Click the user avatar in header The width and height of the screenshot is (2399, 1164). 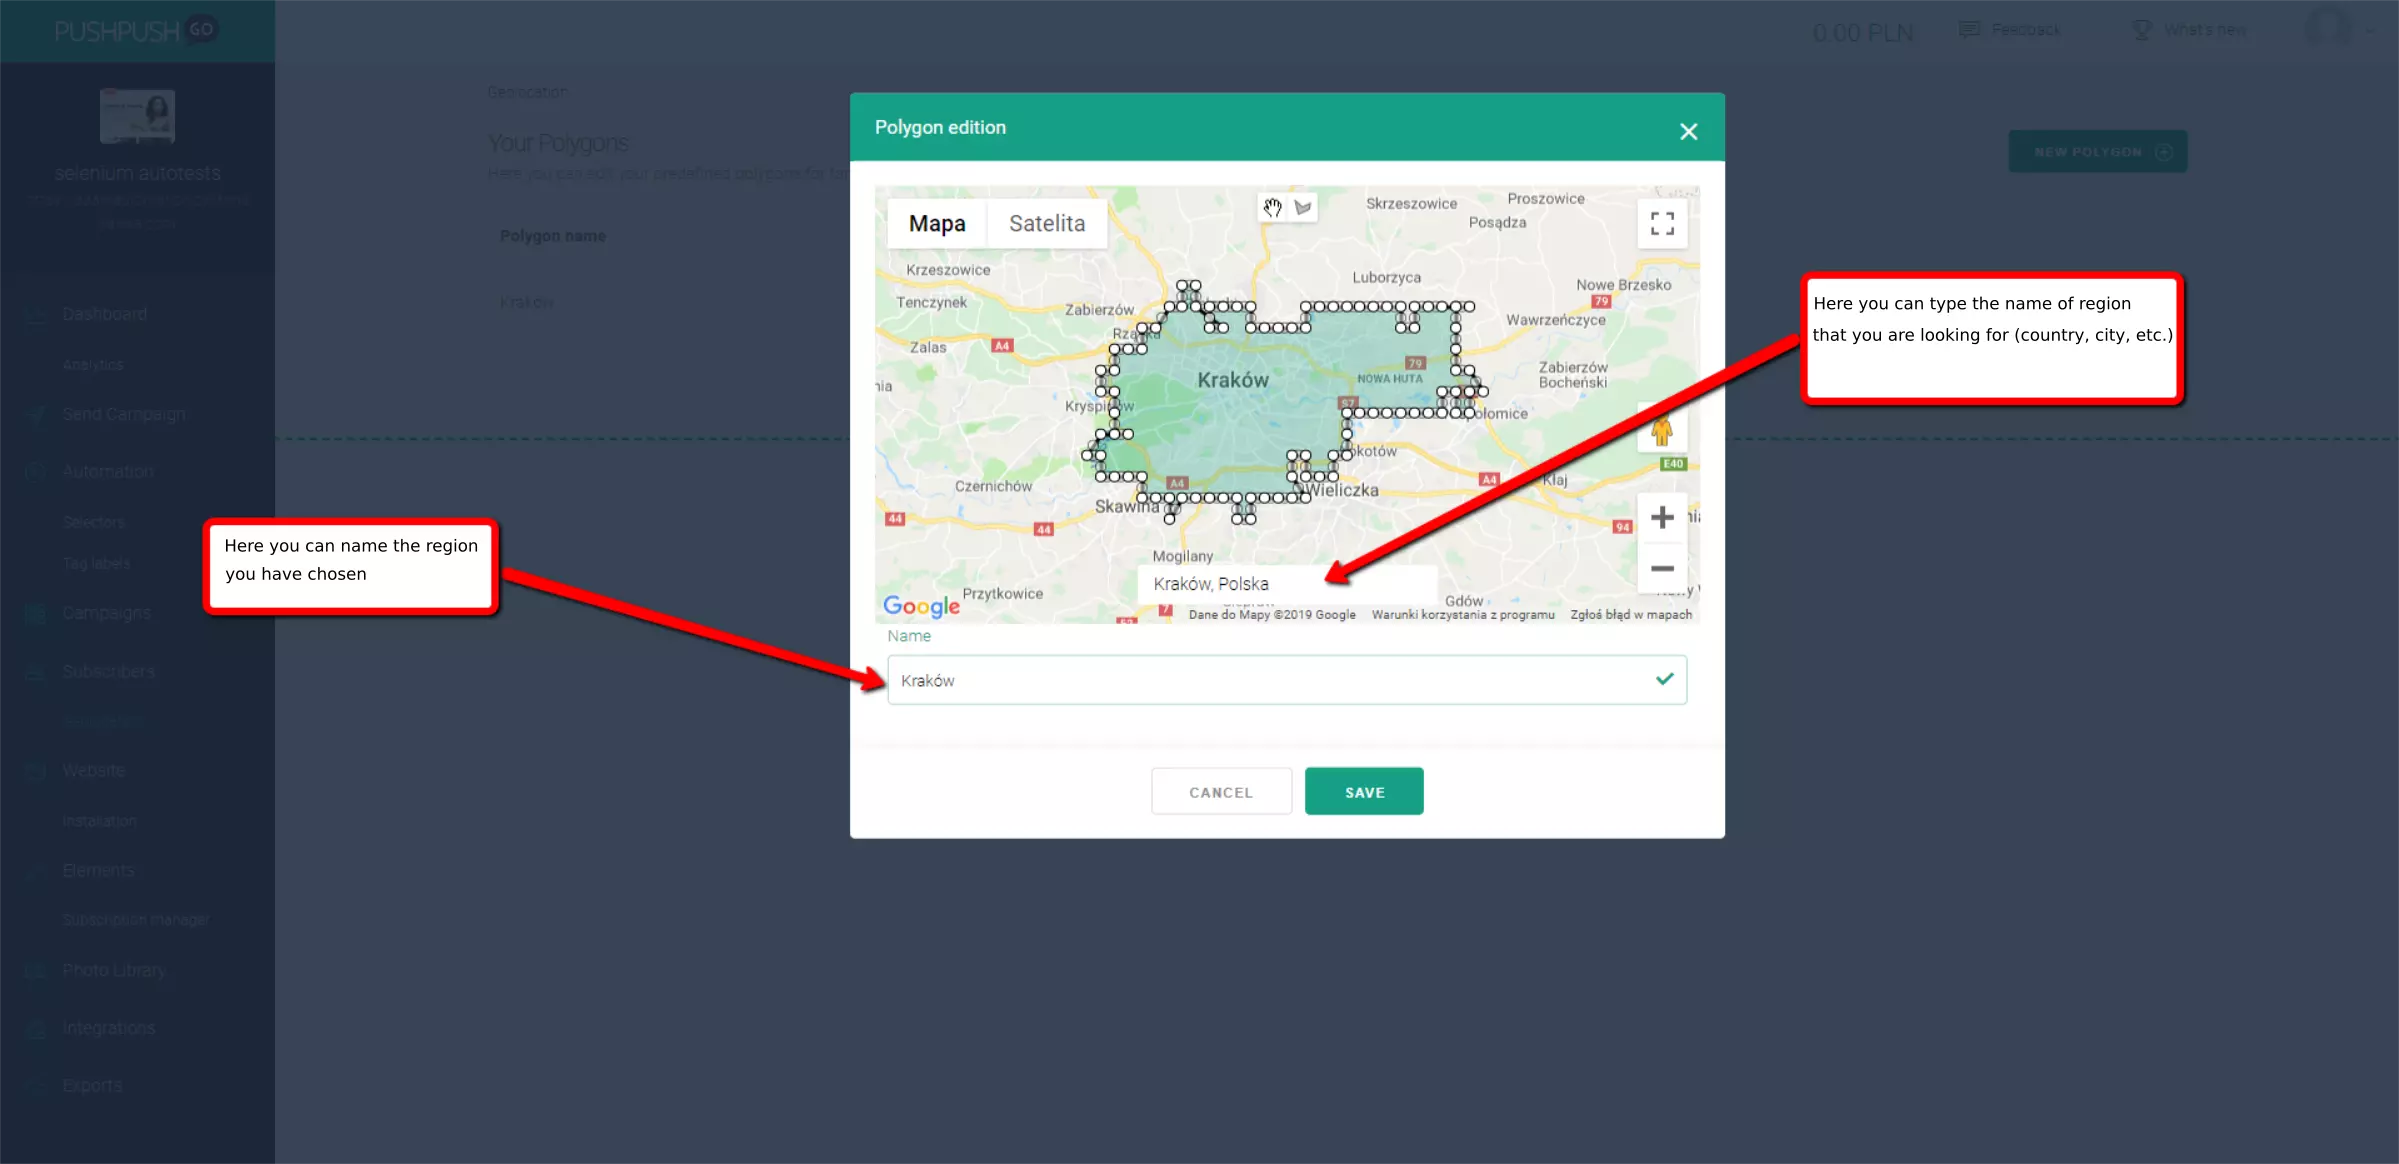[2329, 28]
